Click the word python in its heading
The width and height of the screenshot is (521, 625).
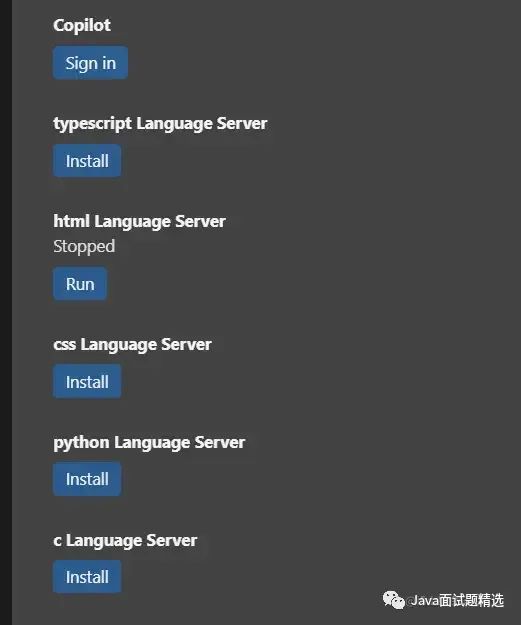click(x=81, y=443)
